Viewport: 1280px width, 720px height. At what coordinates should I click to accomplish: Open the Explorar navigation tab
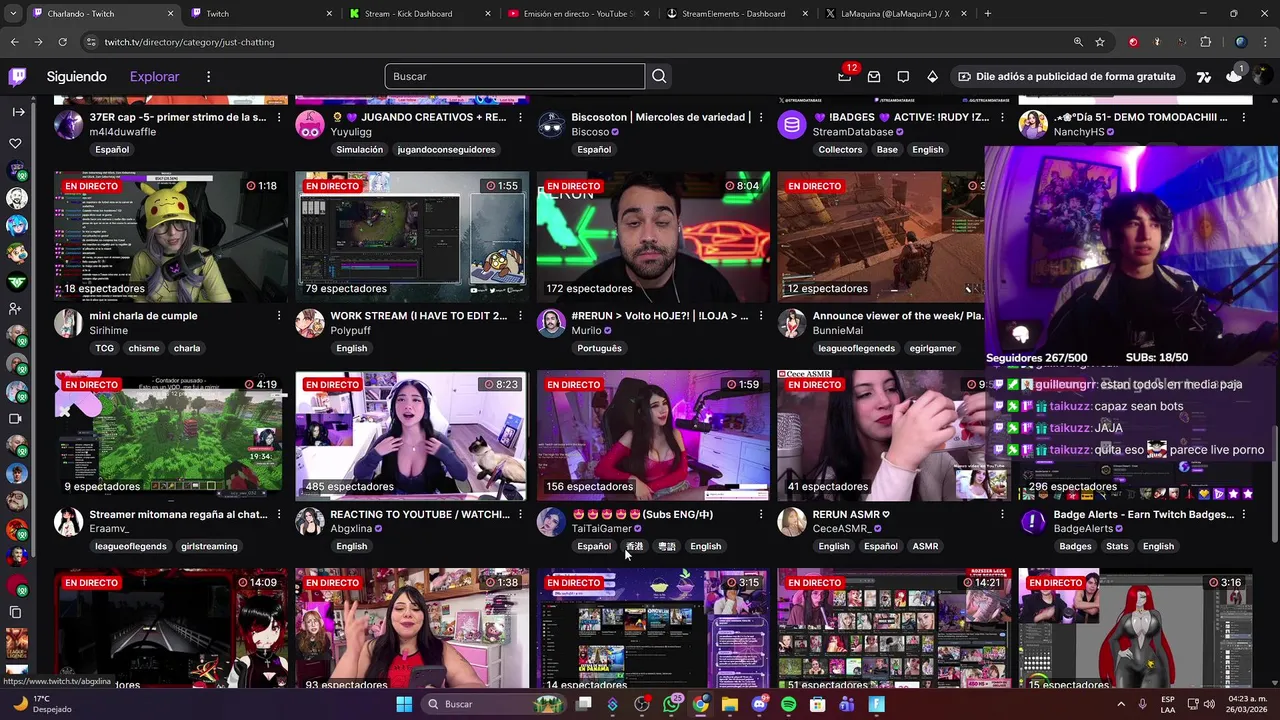(154, 77)
